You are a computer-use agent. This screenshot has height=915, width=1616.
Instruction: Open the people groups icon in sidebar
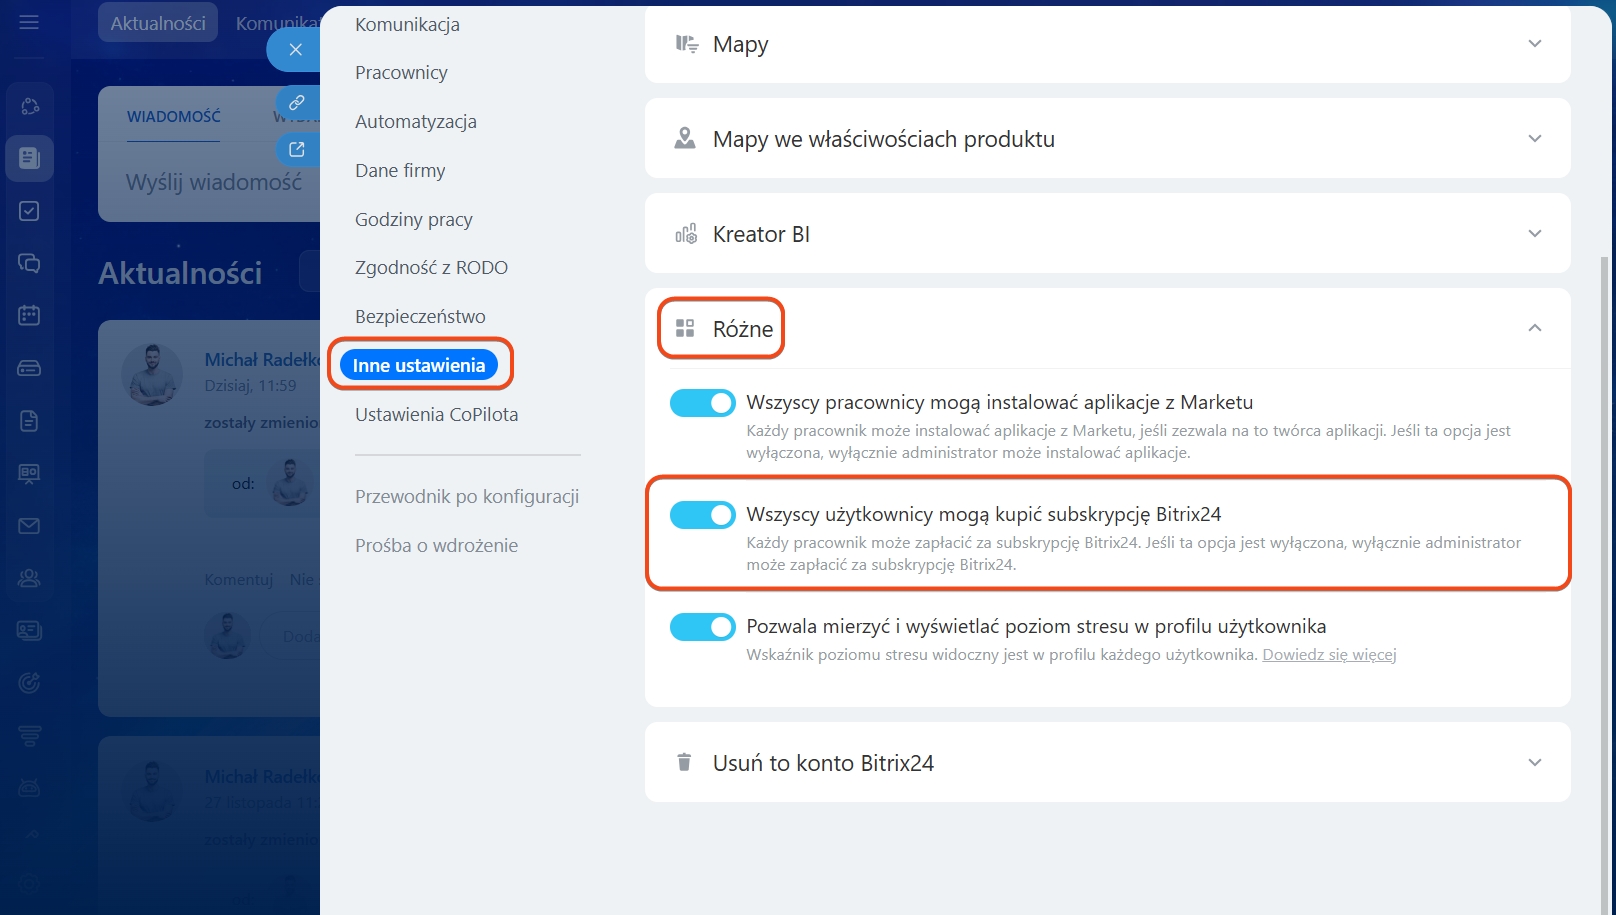(x=29, y=578)
